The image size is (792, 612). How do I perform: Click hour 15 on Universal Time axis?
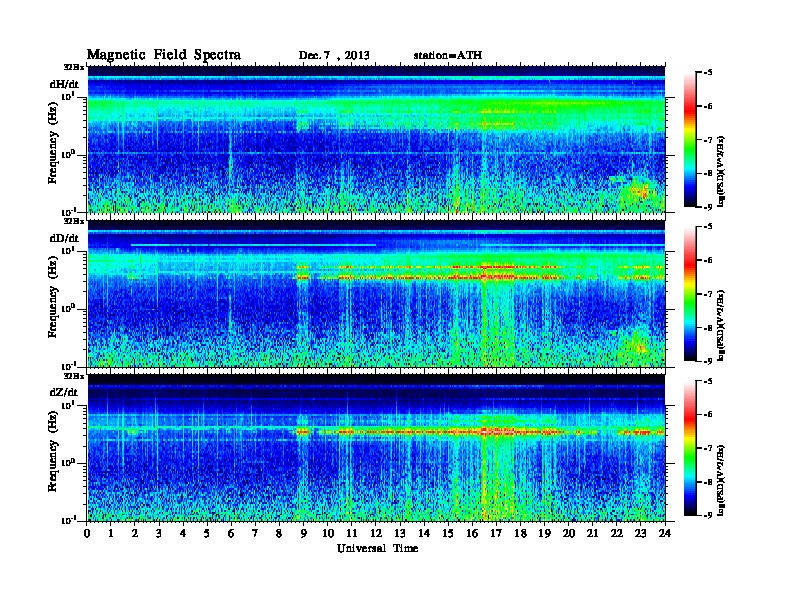click(x=448, y=533)
